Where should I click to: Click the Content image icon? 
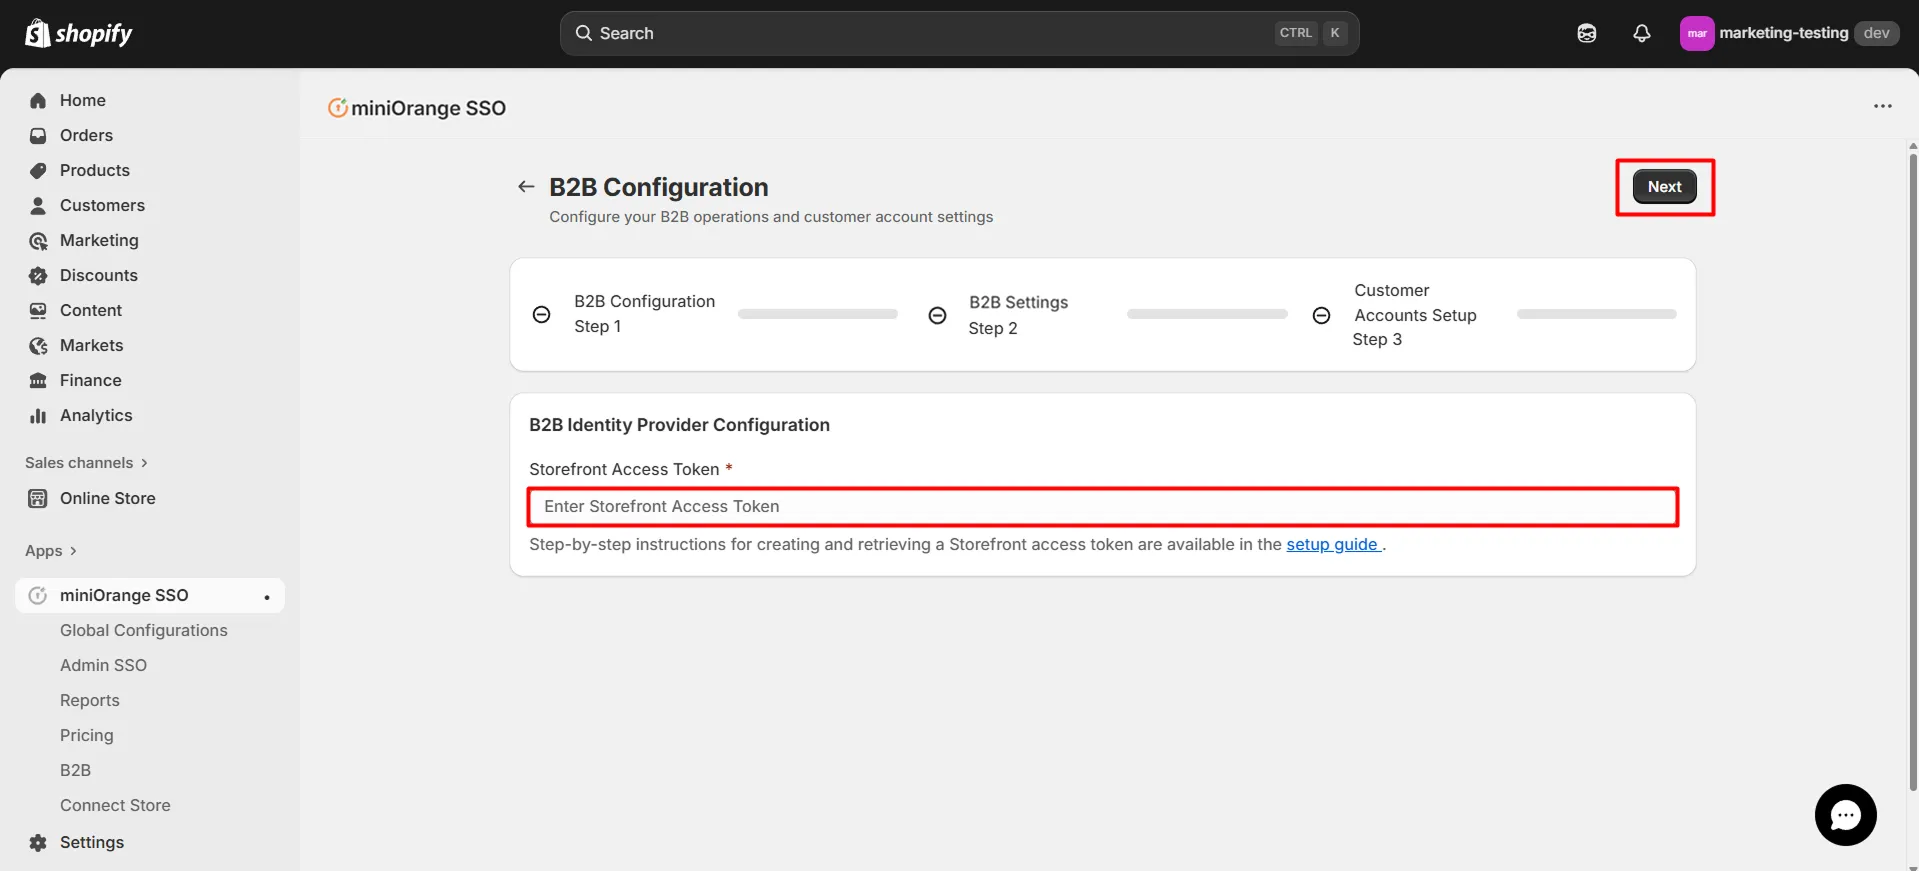[x=38, y=310]
